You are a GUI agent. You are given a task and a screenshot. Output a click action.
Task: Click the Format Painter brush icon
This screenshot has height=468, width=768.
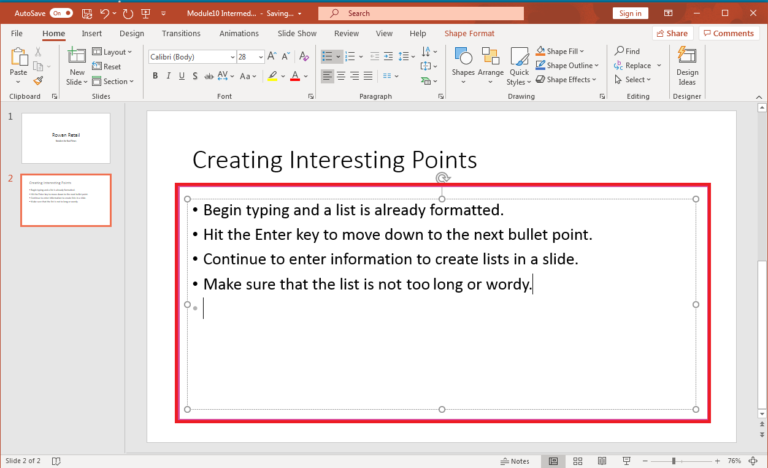coord(38,81)
